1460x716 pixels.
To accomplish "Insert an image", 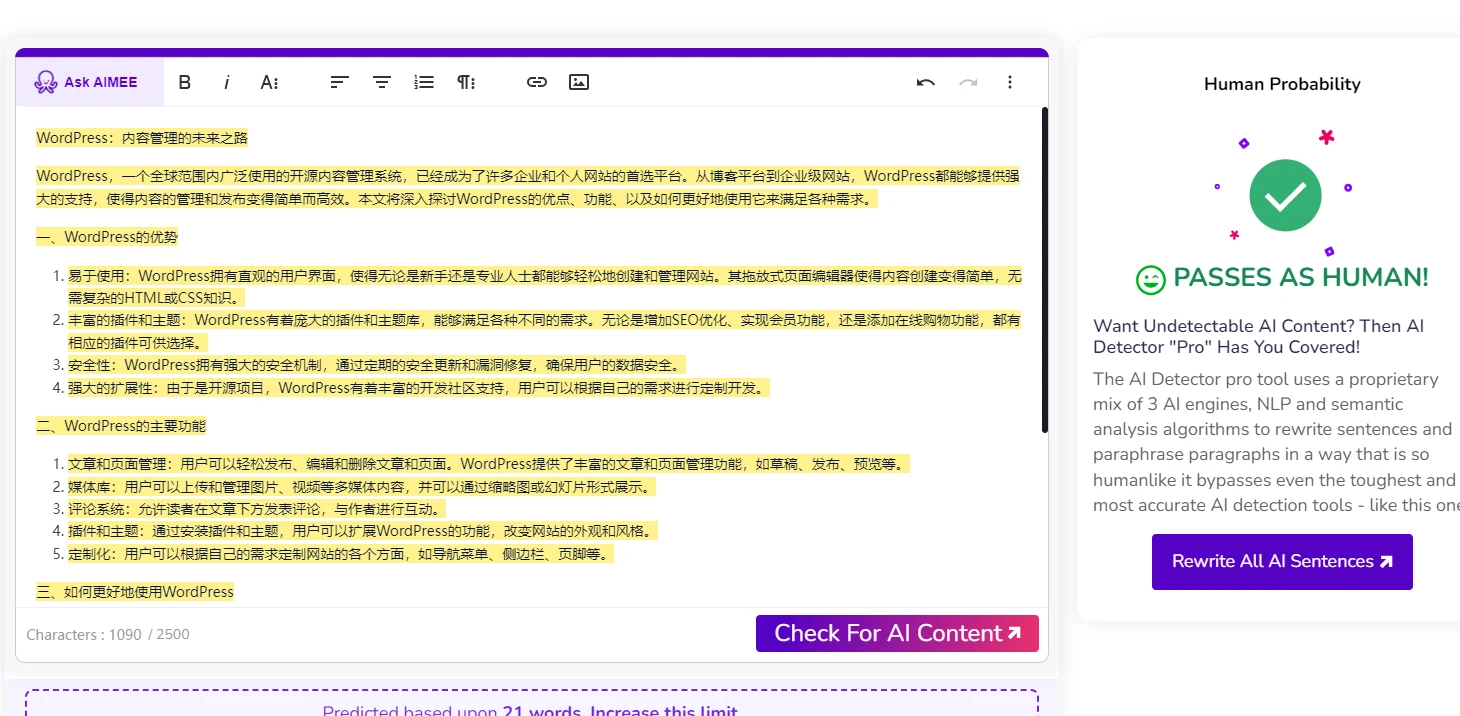I will (x=579, y=82).
